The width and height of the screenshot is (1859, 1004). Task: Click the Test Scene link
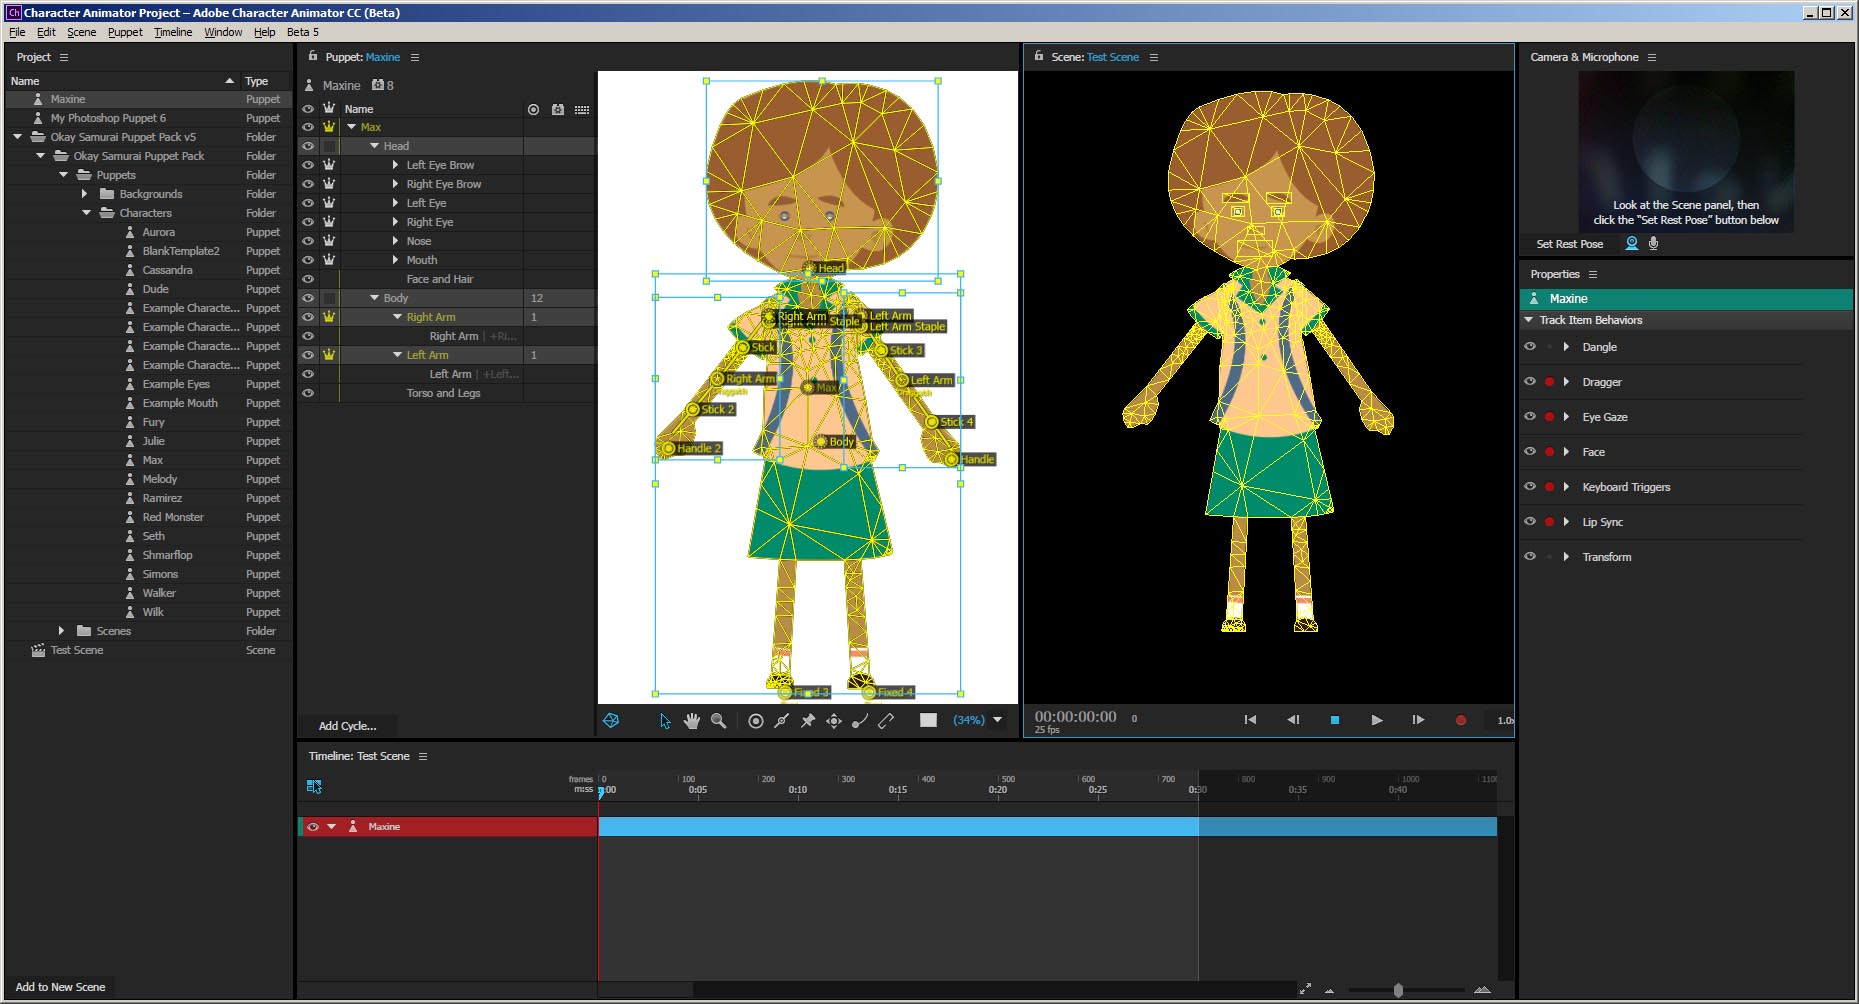point(1112,57)
